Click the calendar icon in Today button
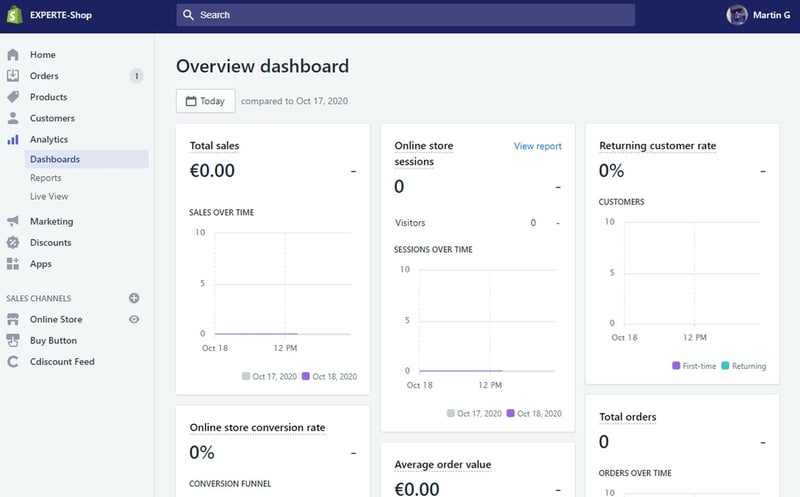 click(x=191, y=101)
